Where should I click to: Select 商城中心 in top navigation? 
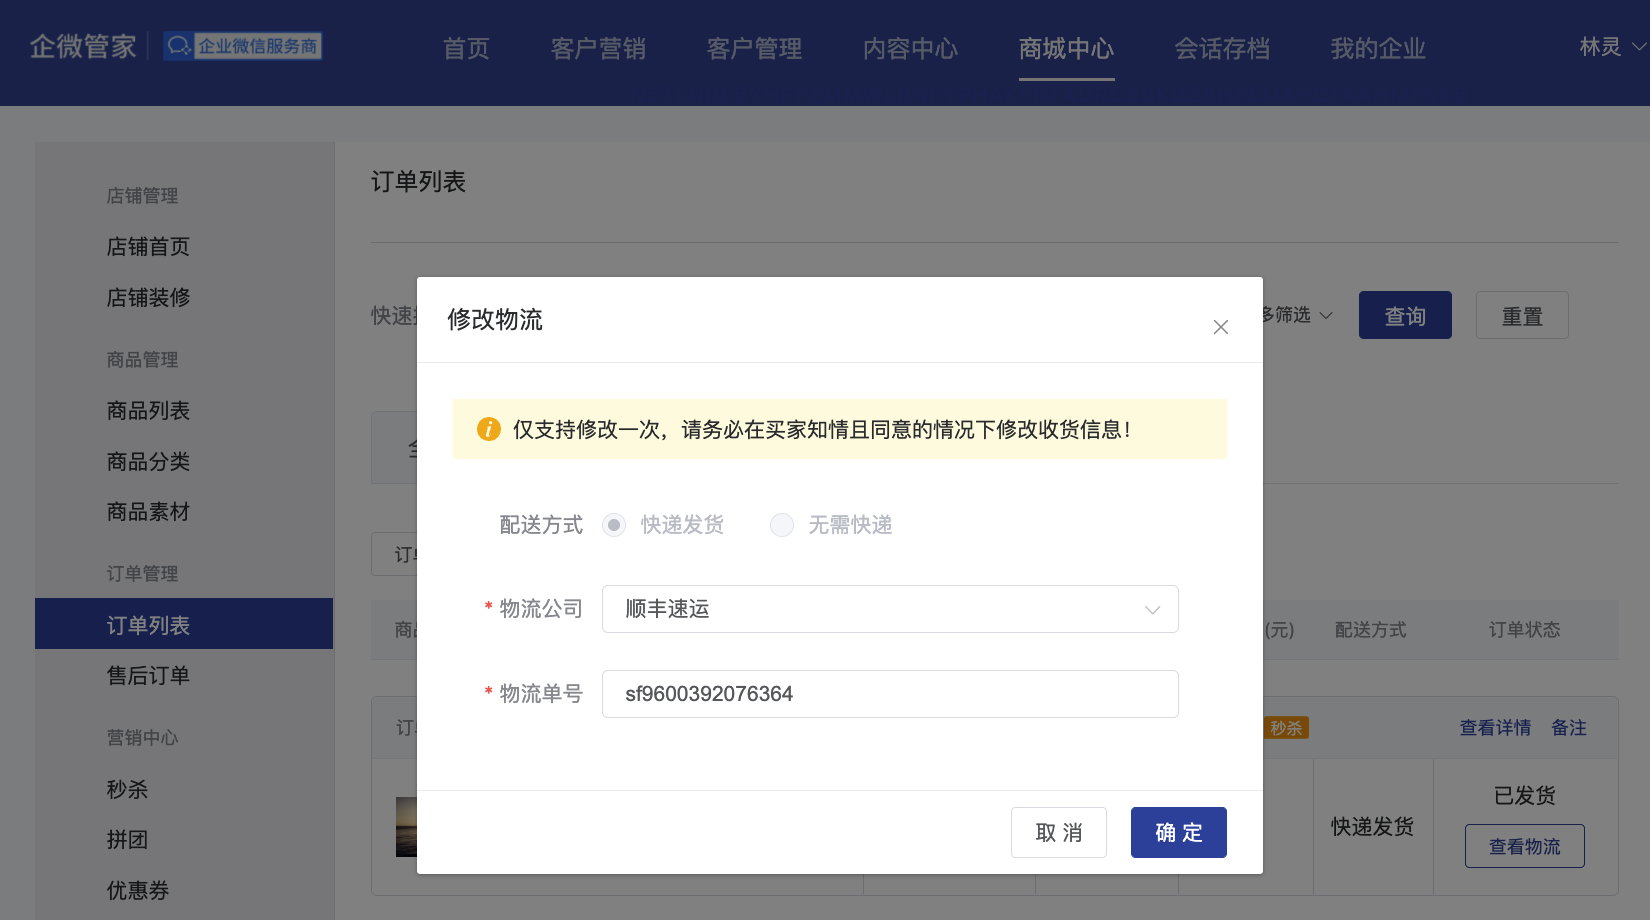click(x=1066, y=48)
